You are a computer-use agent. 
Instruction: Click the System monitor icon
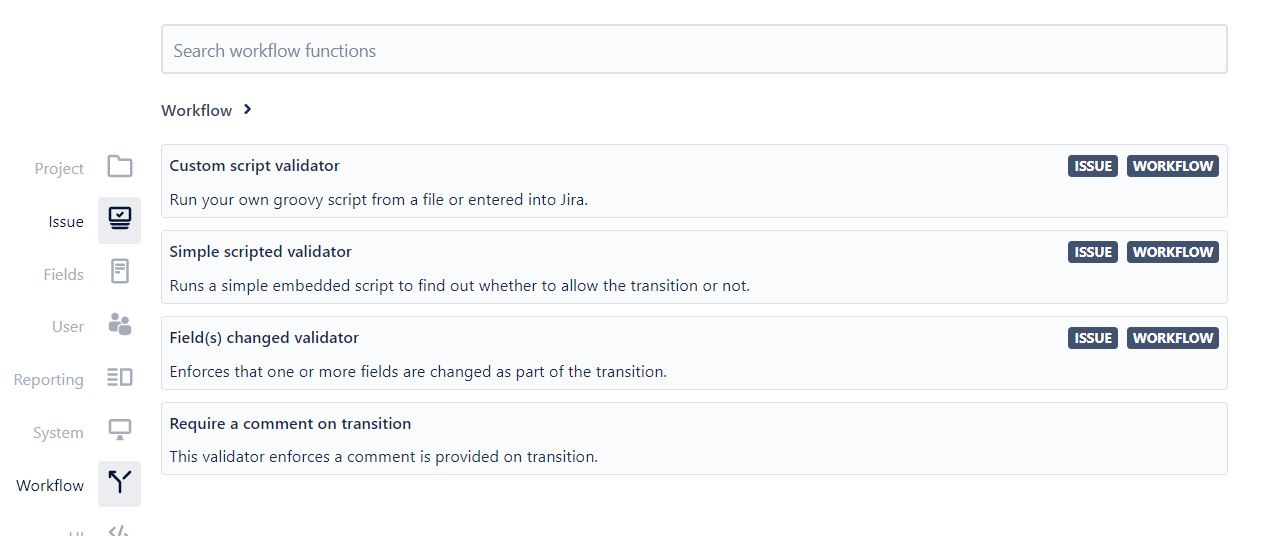point(120,430)
